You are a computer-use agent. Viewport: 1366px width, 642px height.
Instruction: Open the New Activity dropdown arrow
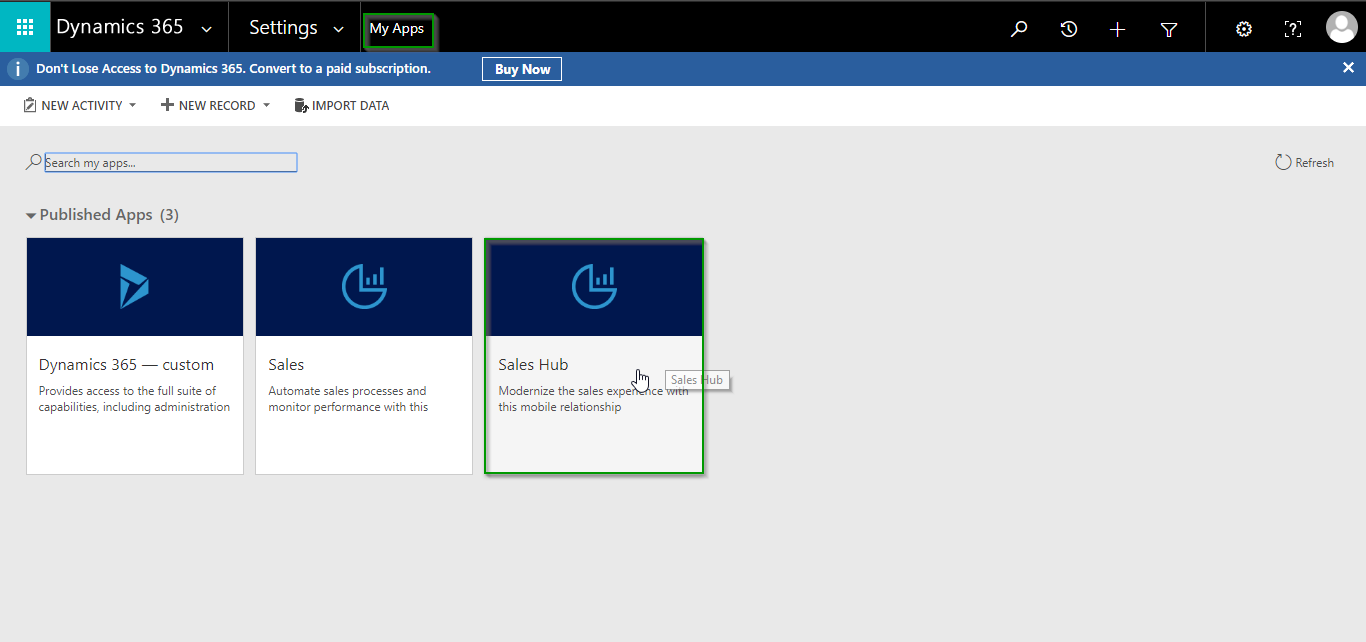pos(132,105)
